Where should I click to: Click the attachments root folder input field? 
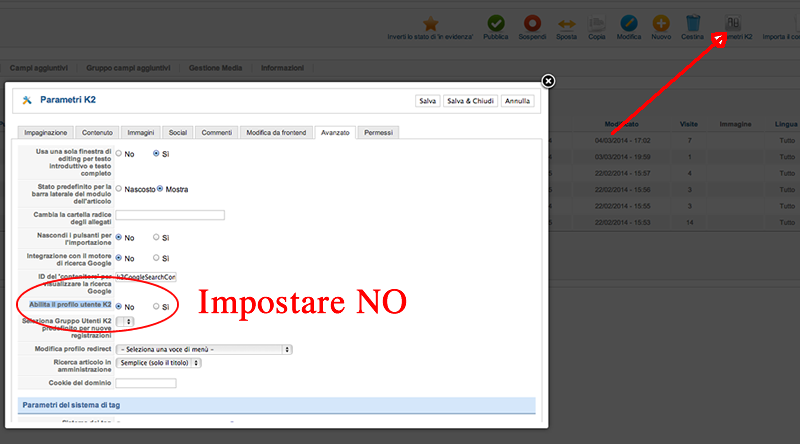click(x=170, y=215)
